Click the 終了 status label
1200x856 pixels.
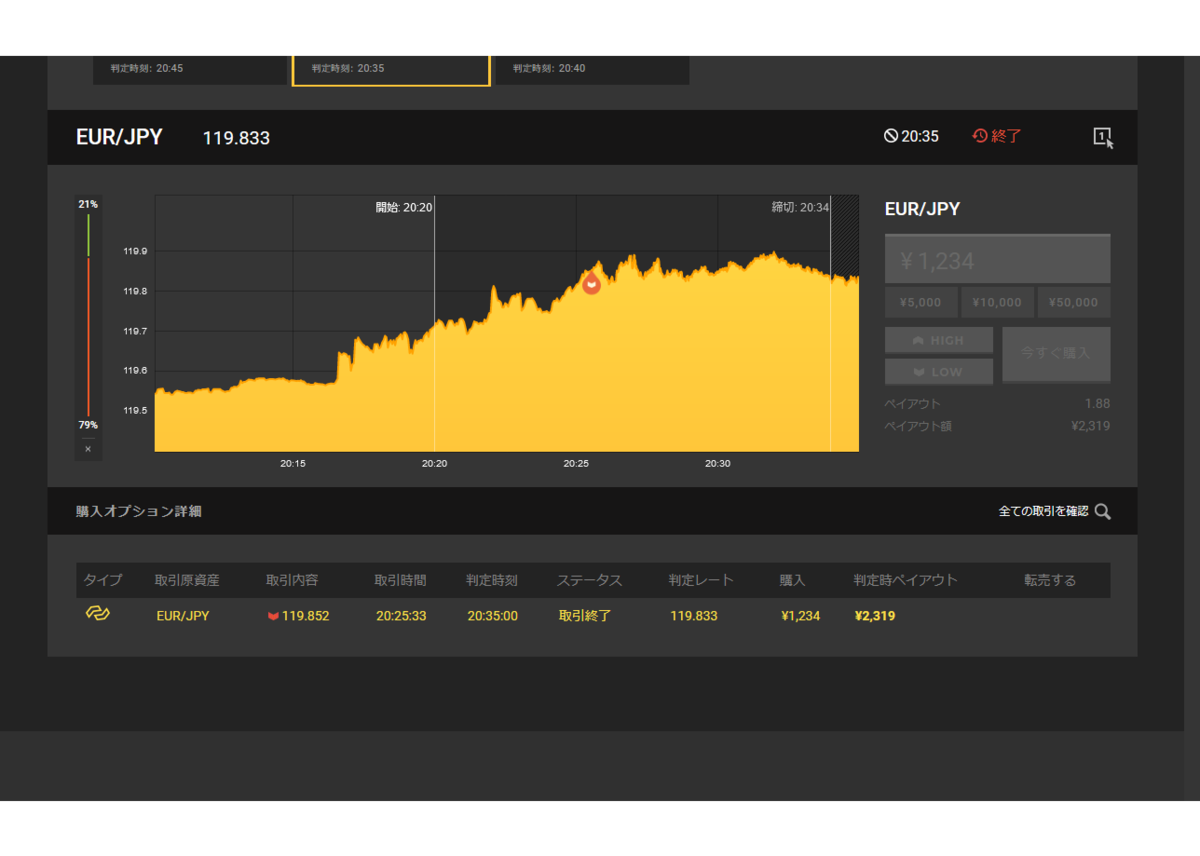[x=1007, y=136]
